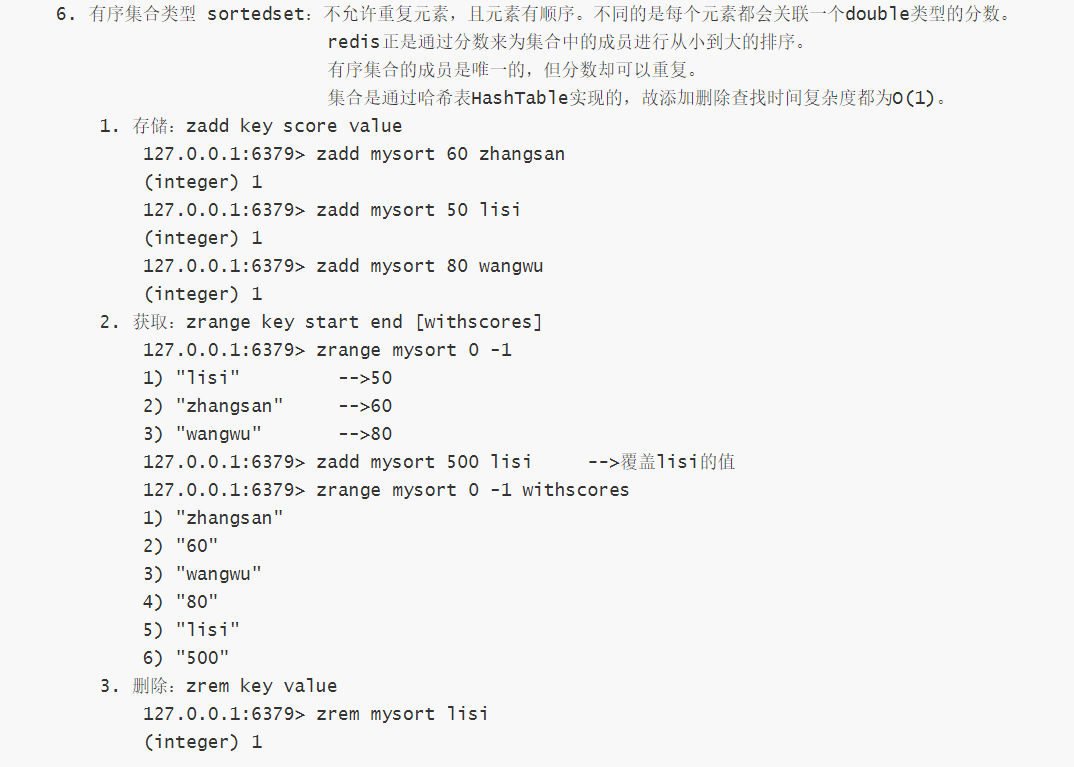Click the 'zrange key start end [withscores]' line
Screen dimensions: 1074x767
click(363, 322)
